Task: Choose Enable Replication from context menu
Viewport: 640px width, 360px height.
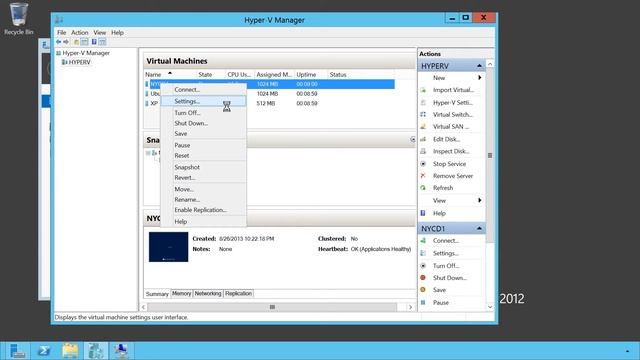Action: point(203,210)
